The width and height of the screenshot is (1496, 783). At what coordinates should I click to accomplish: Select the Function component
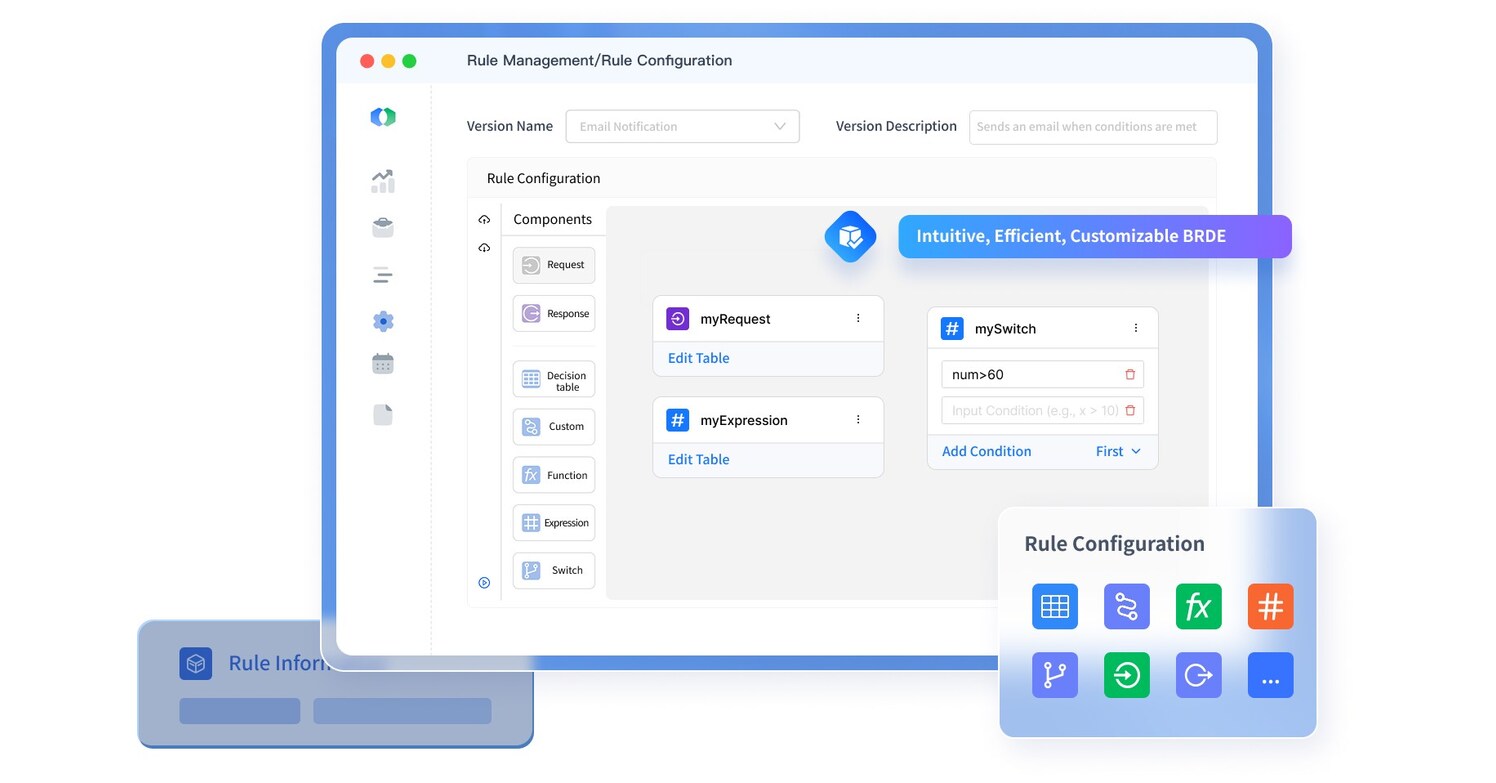coord(553,475)
